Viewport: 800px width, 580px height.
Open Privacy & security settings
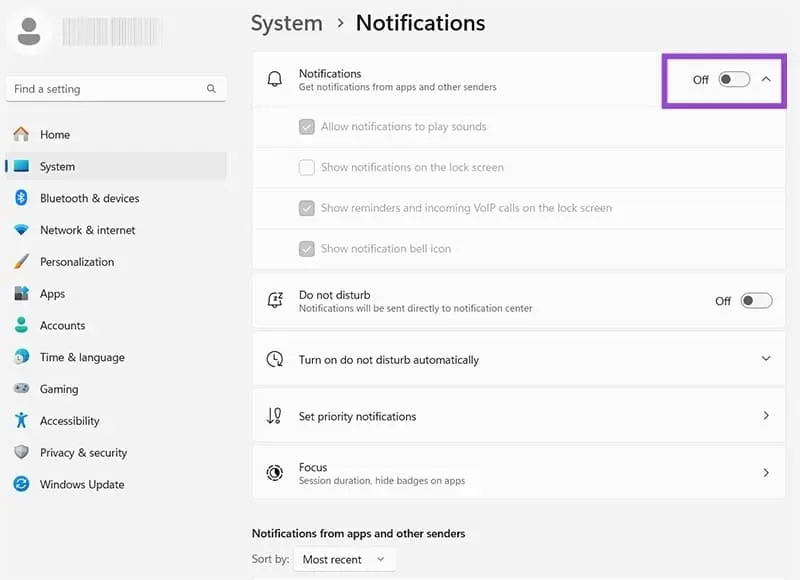pyautogui.click(x=116, y=452)
